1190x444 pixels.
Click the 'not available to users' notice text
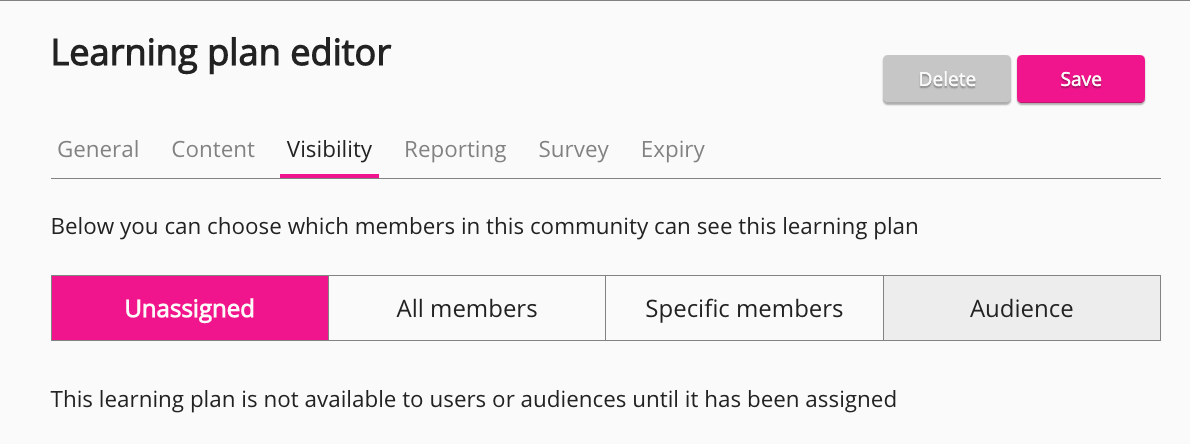[x=473, y=400]
